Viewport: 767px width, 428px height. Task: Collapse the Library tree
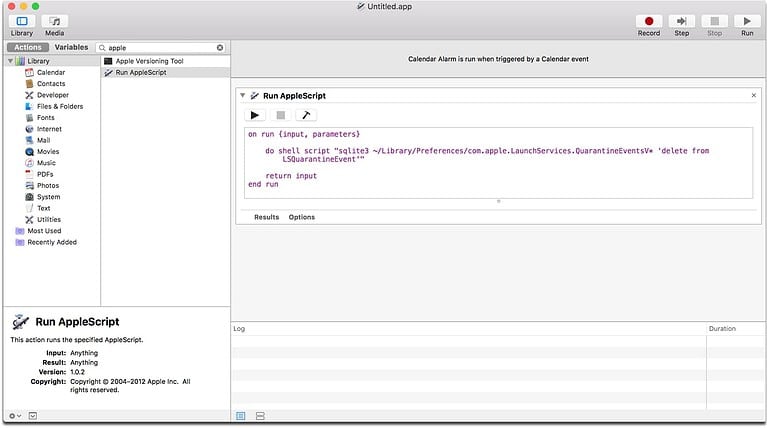[x=10, y=61]
